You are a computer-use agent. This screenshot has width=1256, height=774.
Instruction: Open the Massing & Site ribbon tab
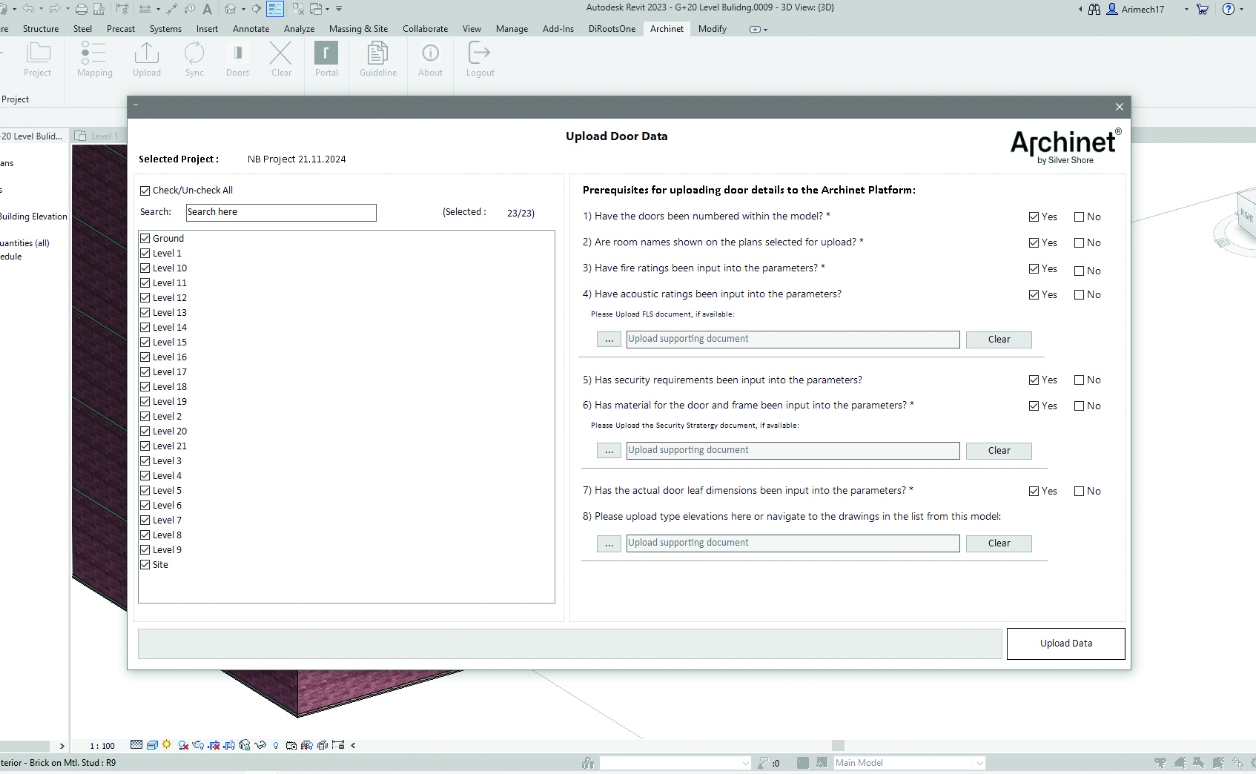(358, 29)
